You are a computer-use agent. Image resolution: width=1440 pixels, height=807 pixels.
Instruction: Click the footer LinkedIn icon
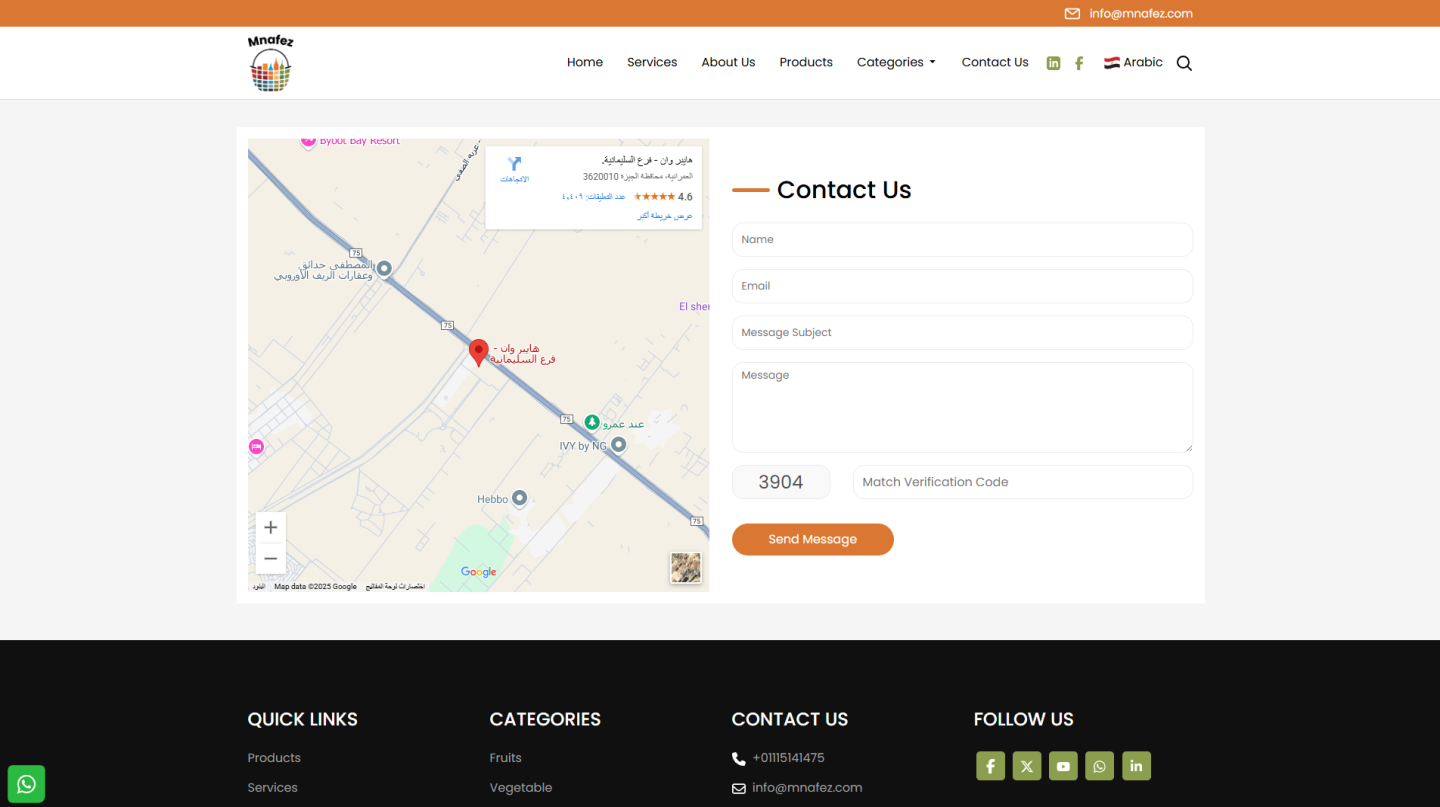1136,766
